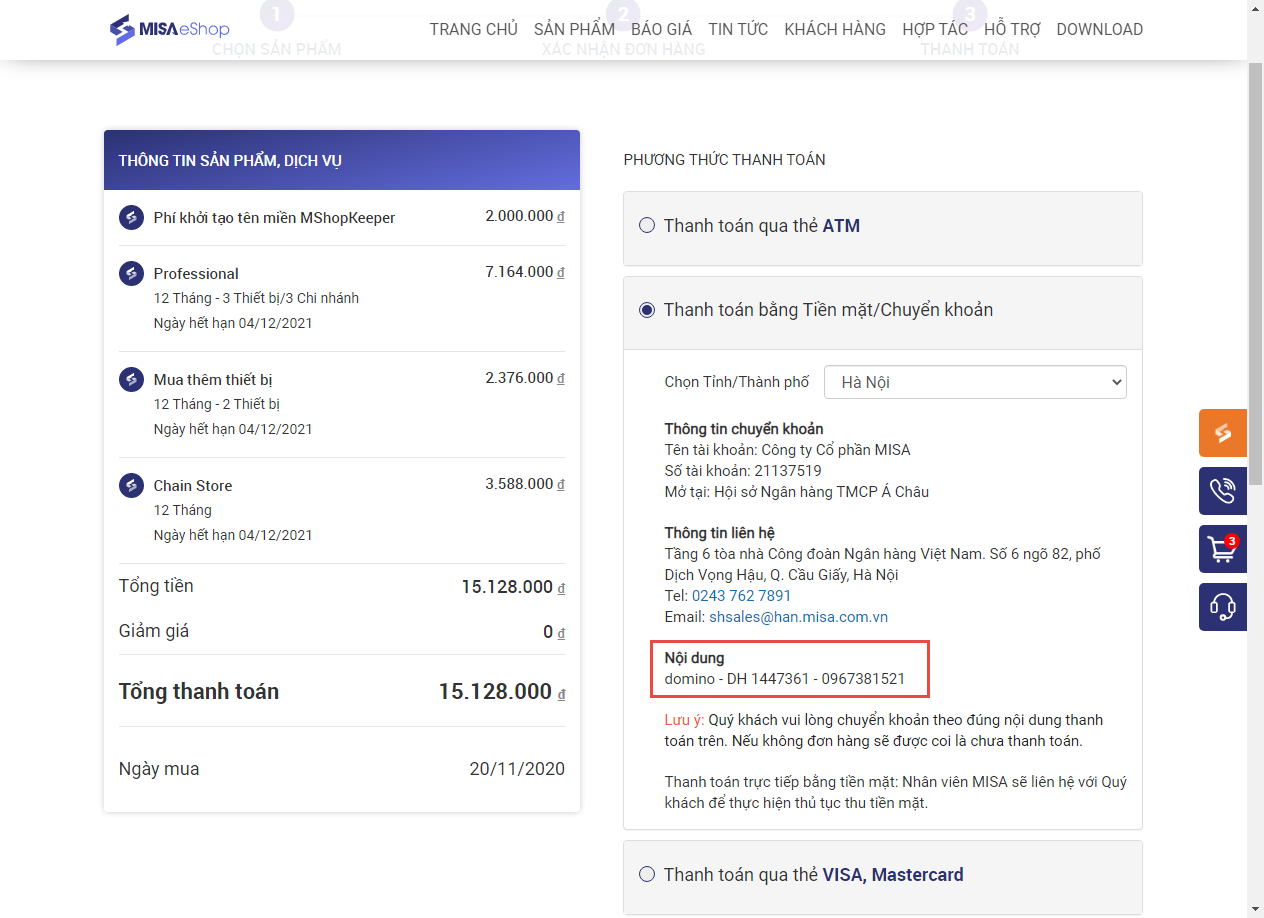Click the orange MISA floating sidebar icon

[x=1222, y=433]
